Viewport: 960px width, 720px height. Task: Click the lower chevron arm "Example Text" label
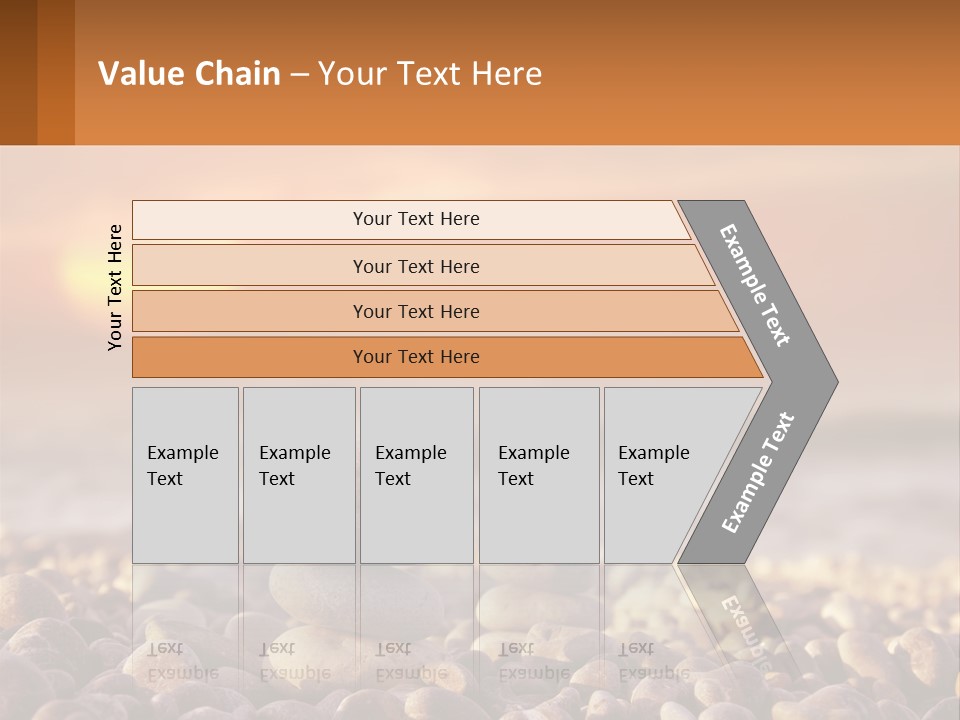757,473
